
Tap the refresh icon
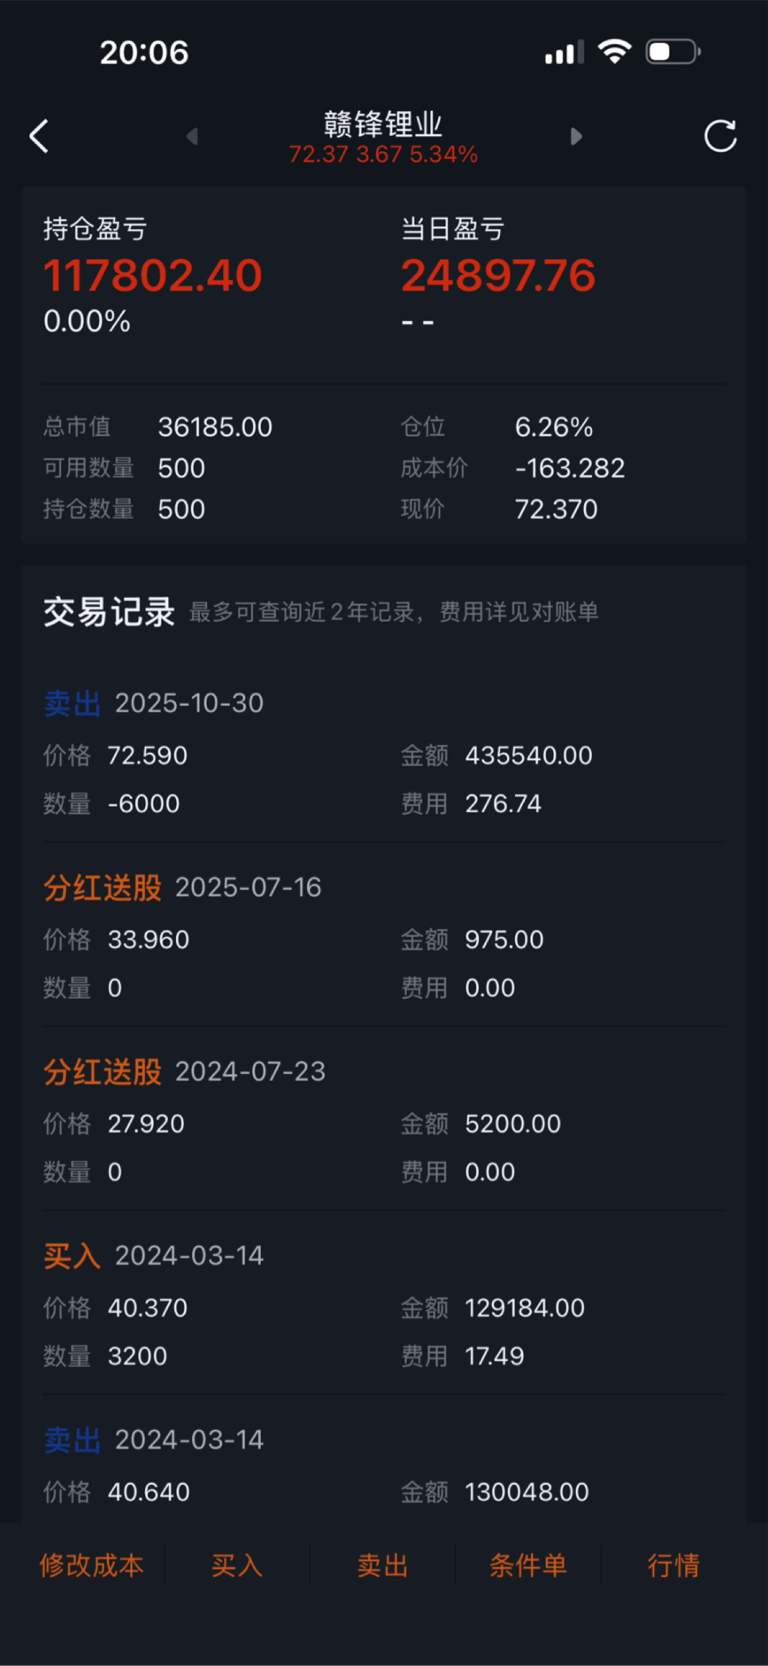[x=720, y=136]
